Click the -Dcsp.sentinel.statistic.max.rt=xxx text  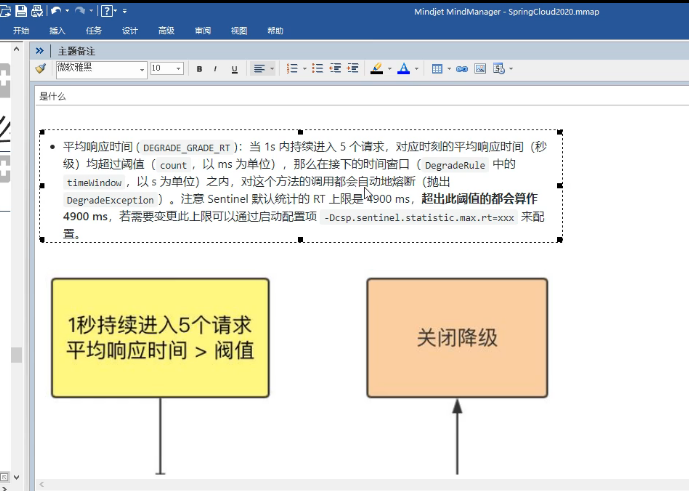(x=419, y=218)
